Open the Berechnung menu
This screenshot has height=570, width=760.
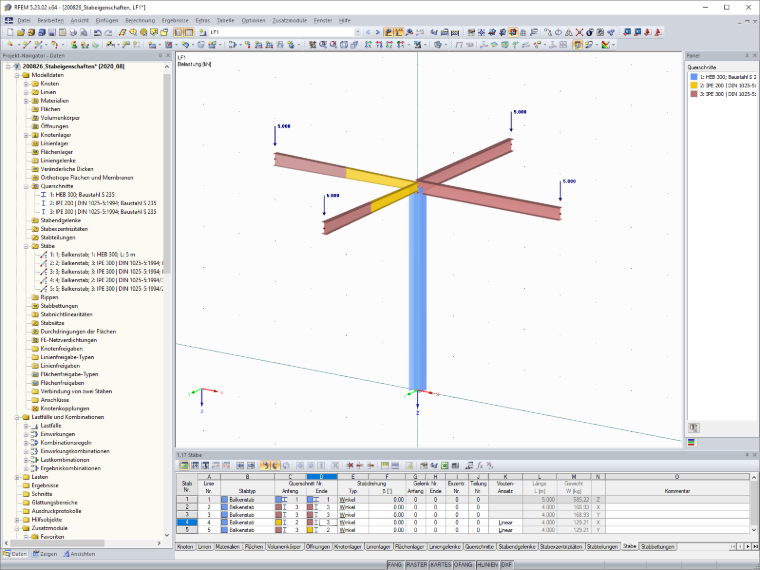pos(140,20)
